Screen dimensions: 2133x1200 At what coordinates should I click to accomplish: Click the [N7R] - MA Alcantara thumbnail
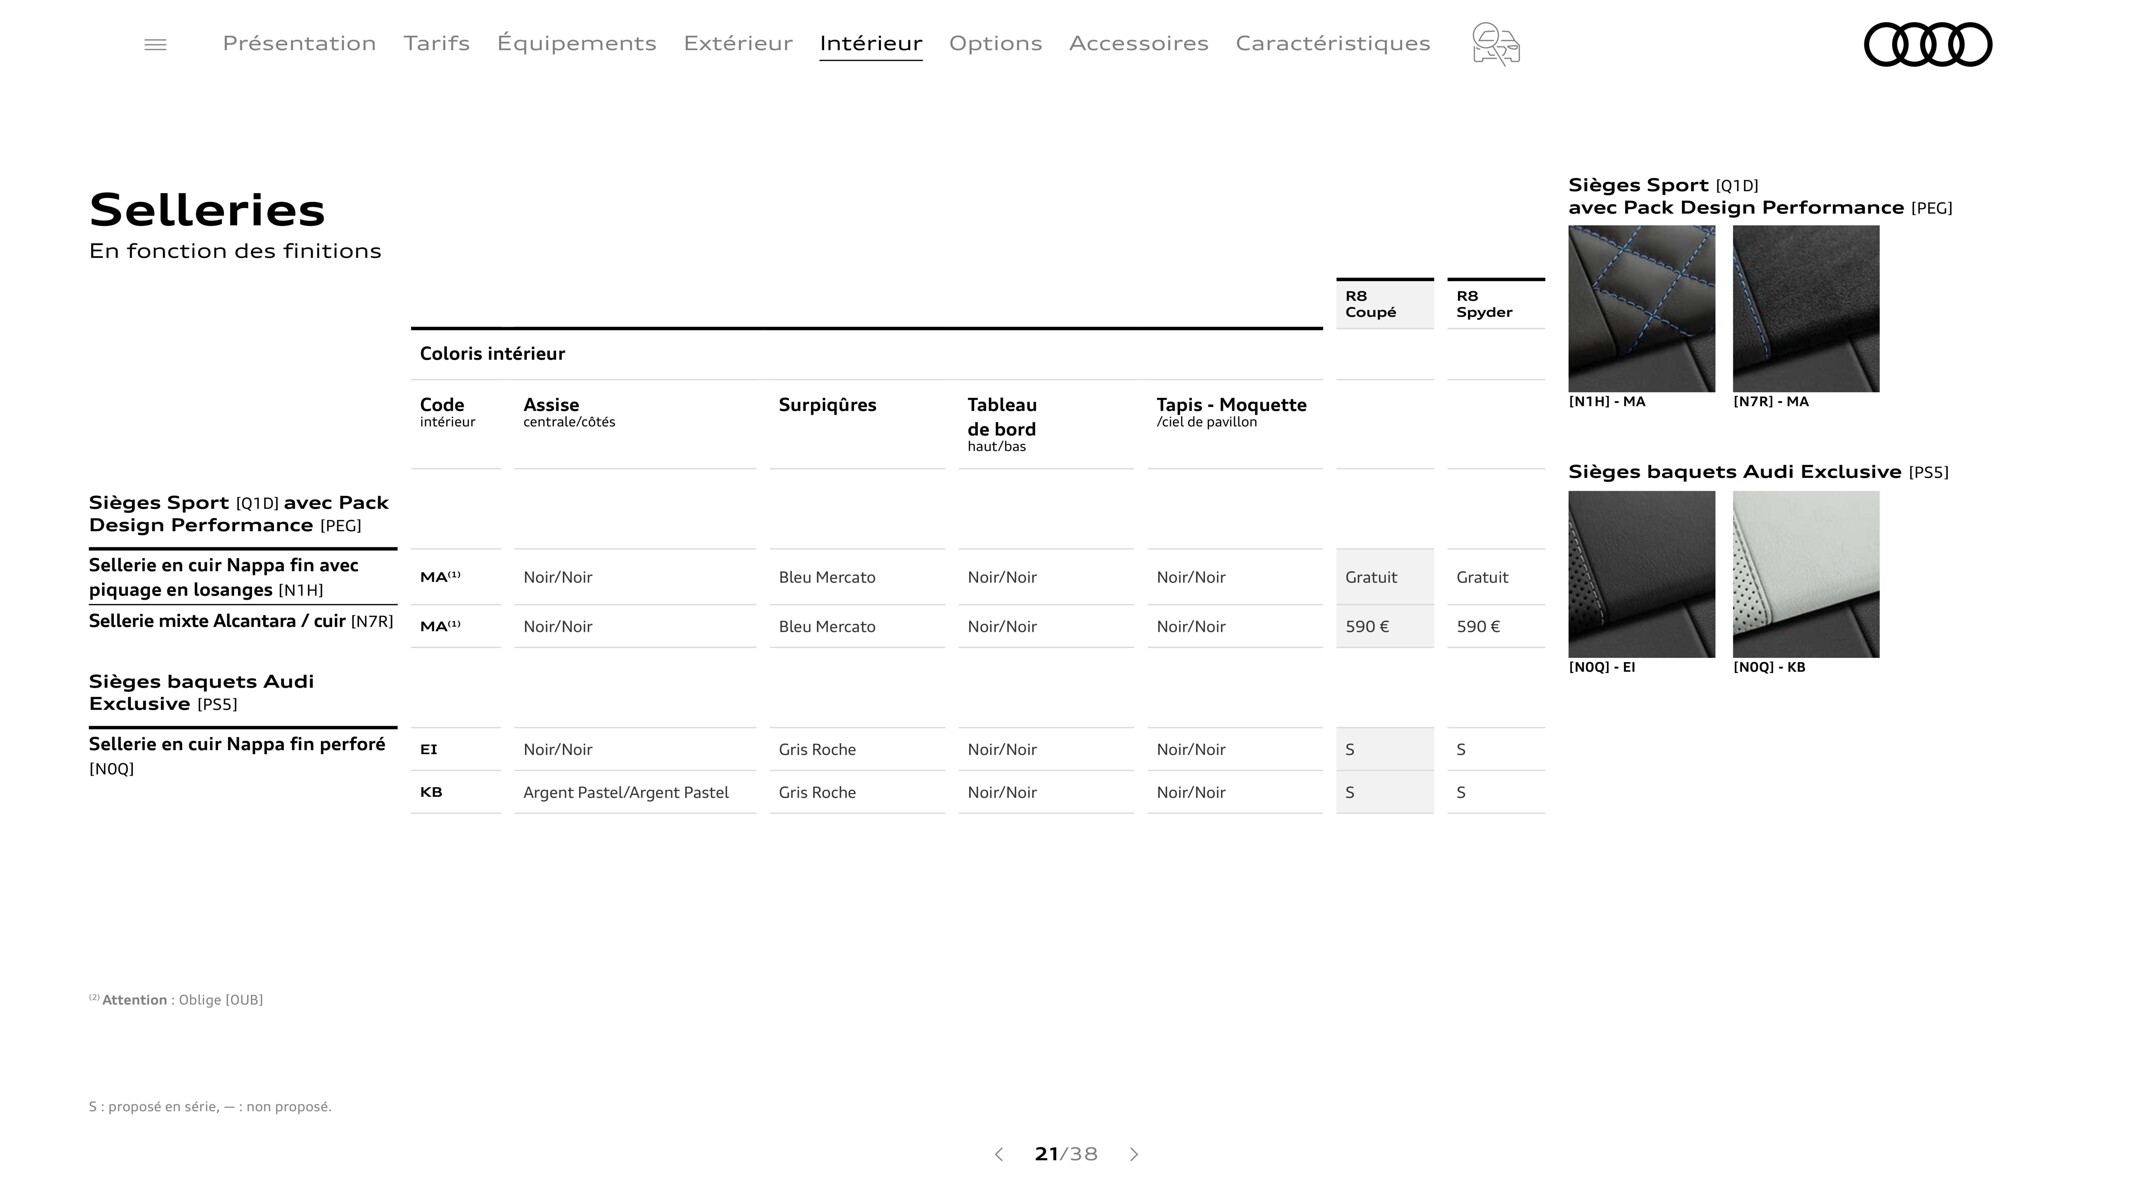(x=1806, y=308)
